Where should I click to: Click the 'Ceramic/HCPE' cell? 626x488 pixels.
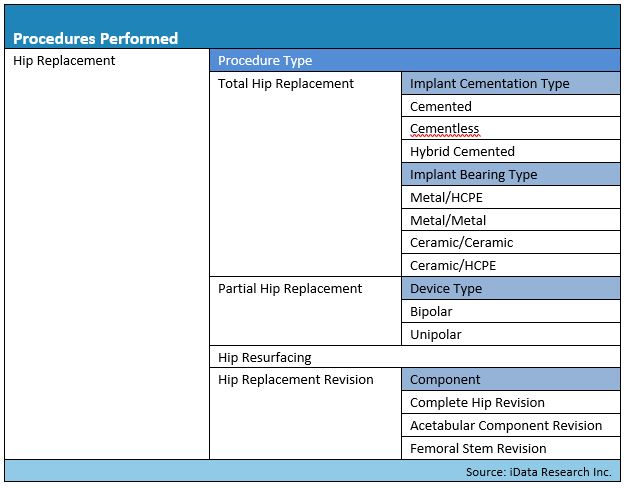(x=511, y=265)
